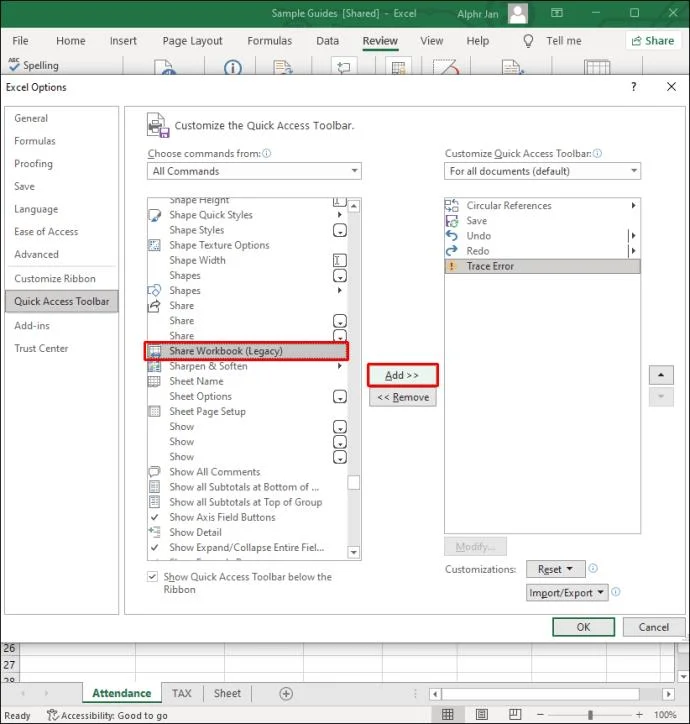The image size is (690, 724).
Task: Click the info icon beside Choose commands from
Action: pyautogui.click(x=266, y=153)
